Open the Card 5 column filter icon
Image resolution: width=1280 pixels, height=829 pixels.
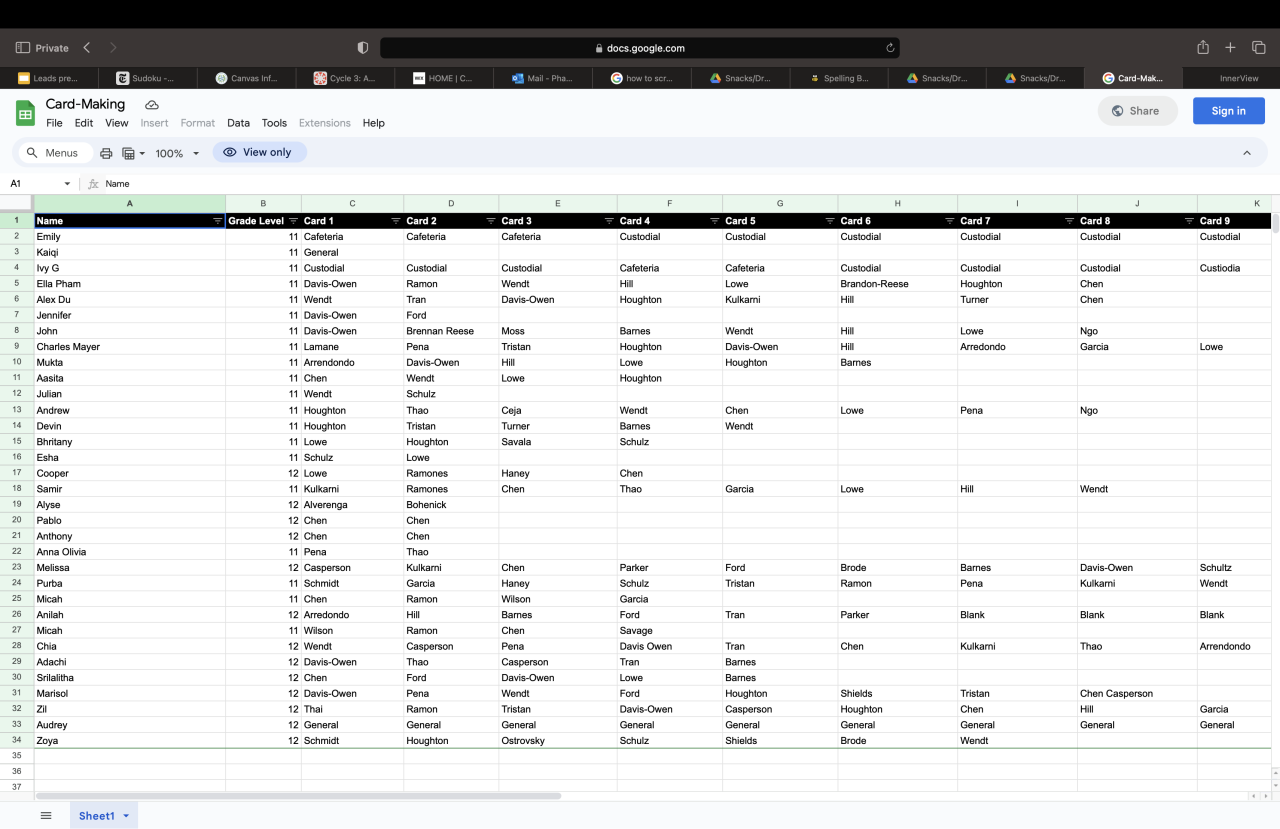[830, 221]
